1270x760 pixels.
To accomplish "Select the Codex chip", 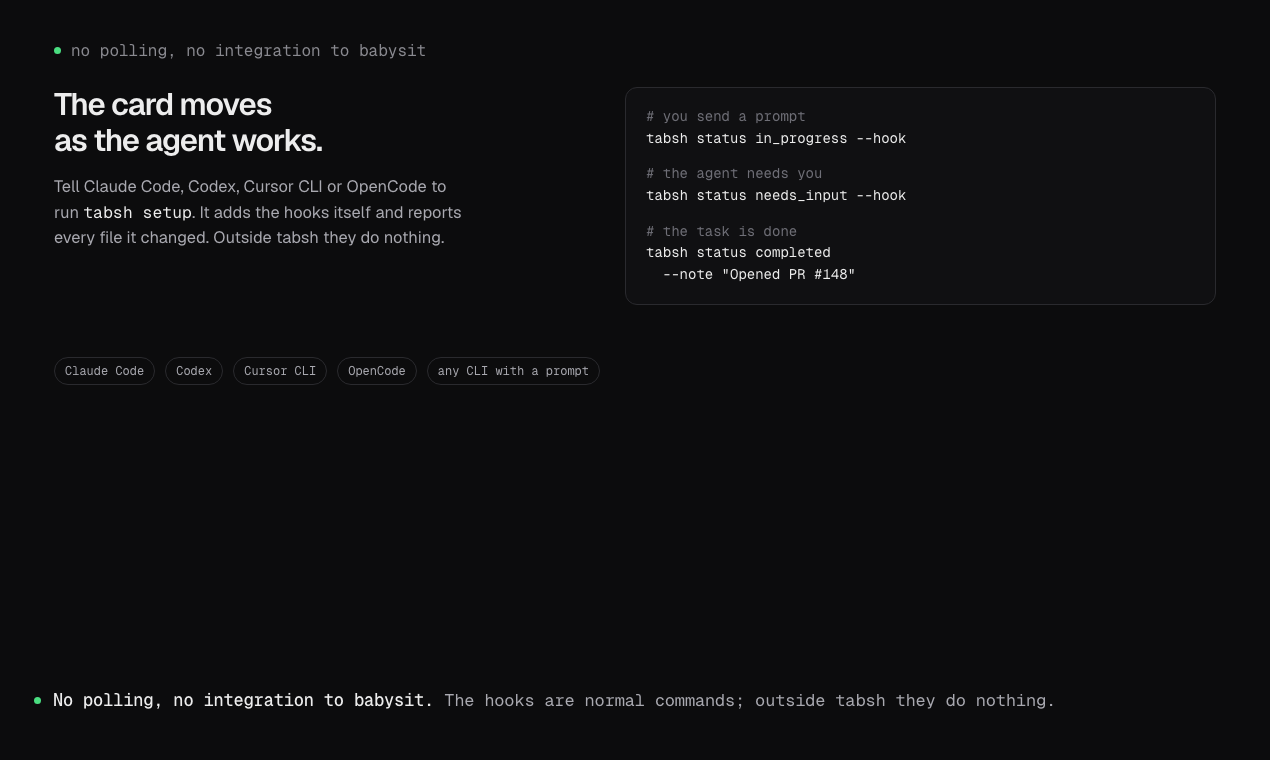I will [194, 371].
